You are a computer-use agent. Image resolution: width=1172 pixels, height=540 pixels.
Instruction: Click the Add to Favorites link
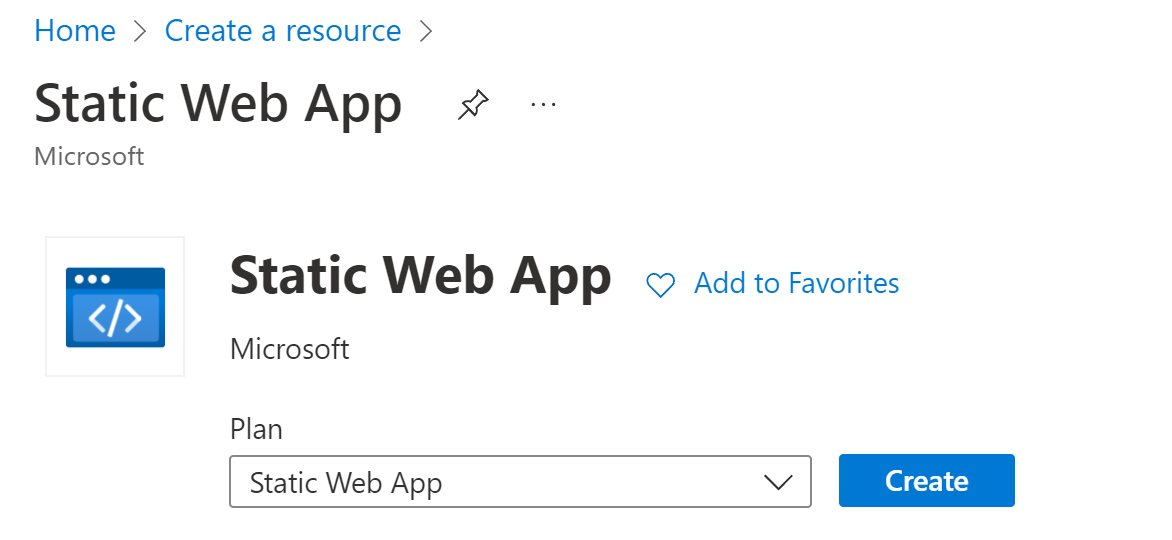click(796, 284)
